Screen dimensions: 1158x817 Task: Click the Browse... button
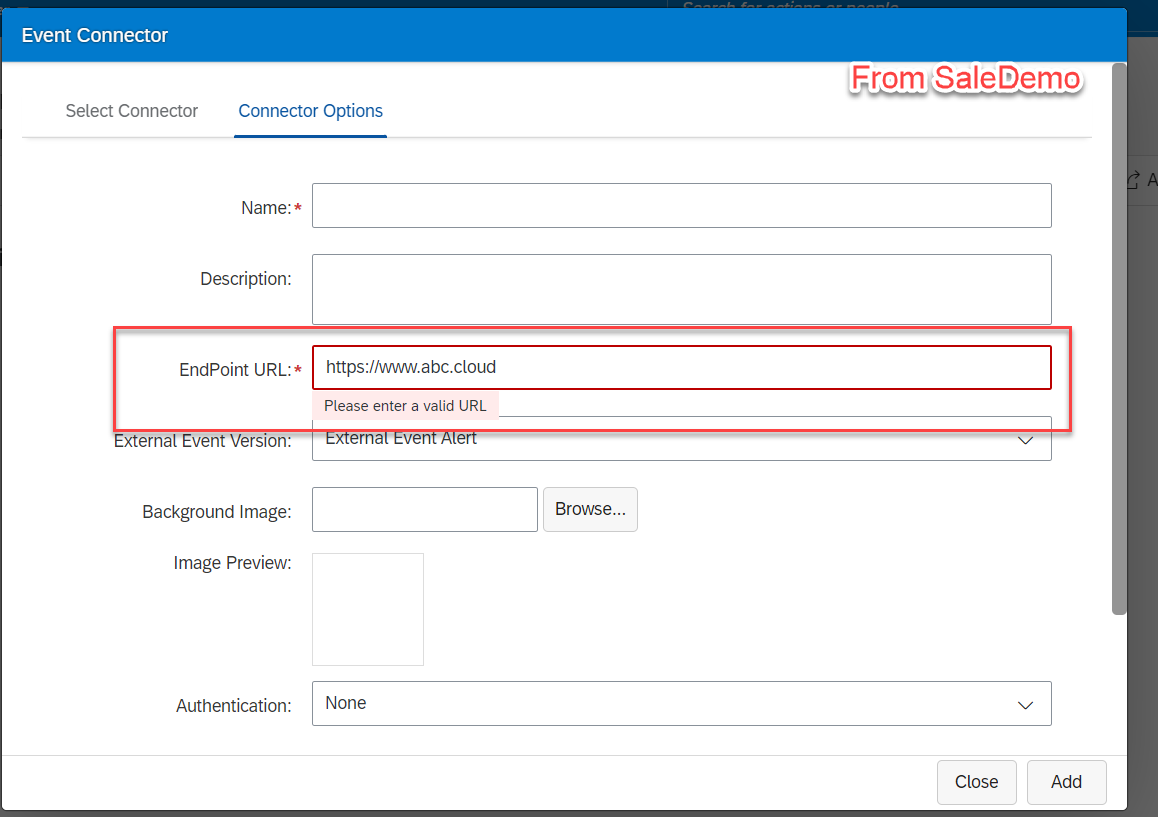[590, 509]
